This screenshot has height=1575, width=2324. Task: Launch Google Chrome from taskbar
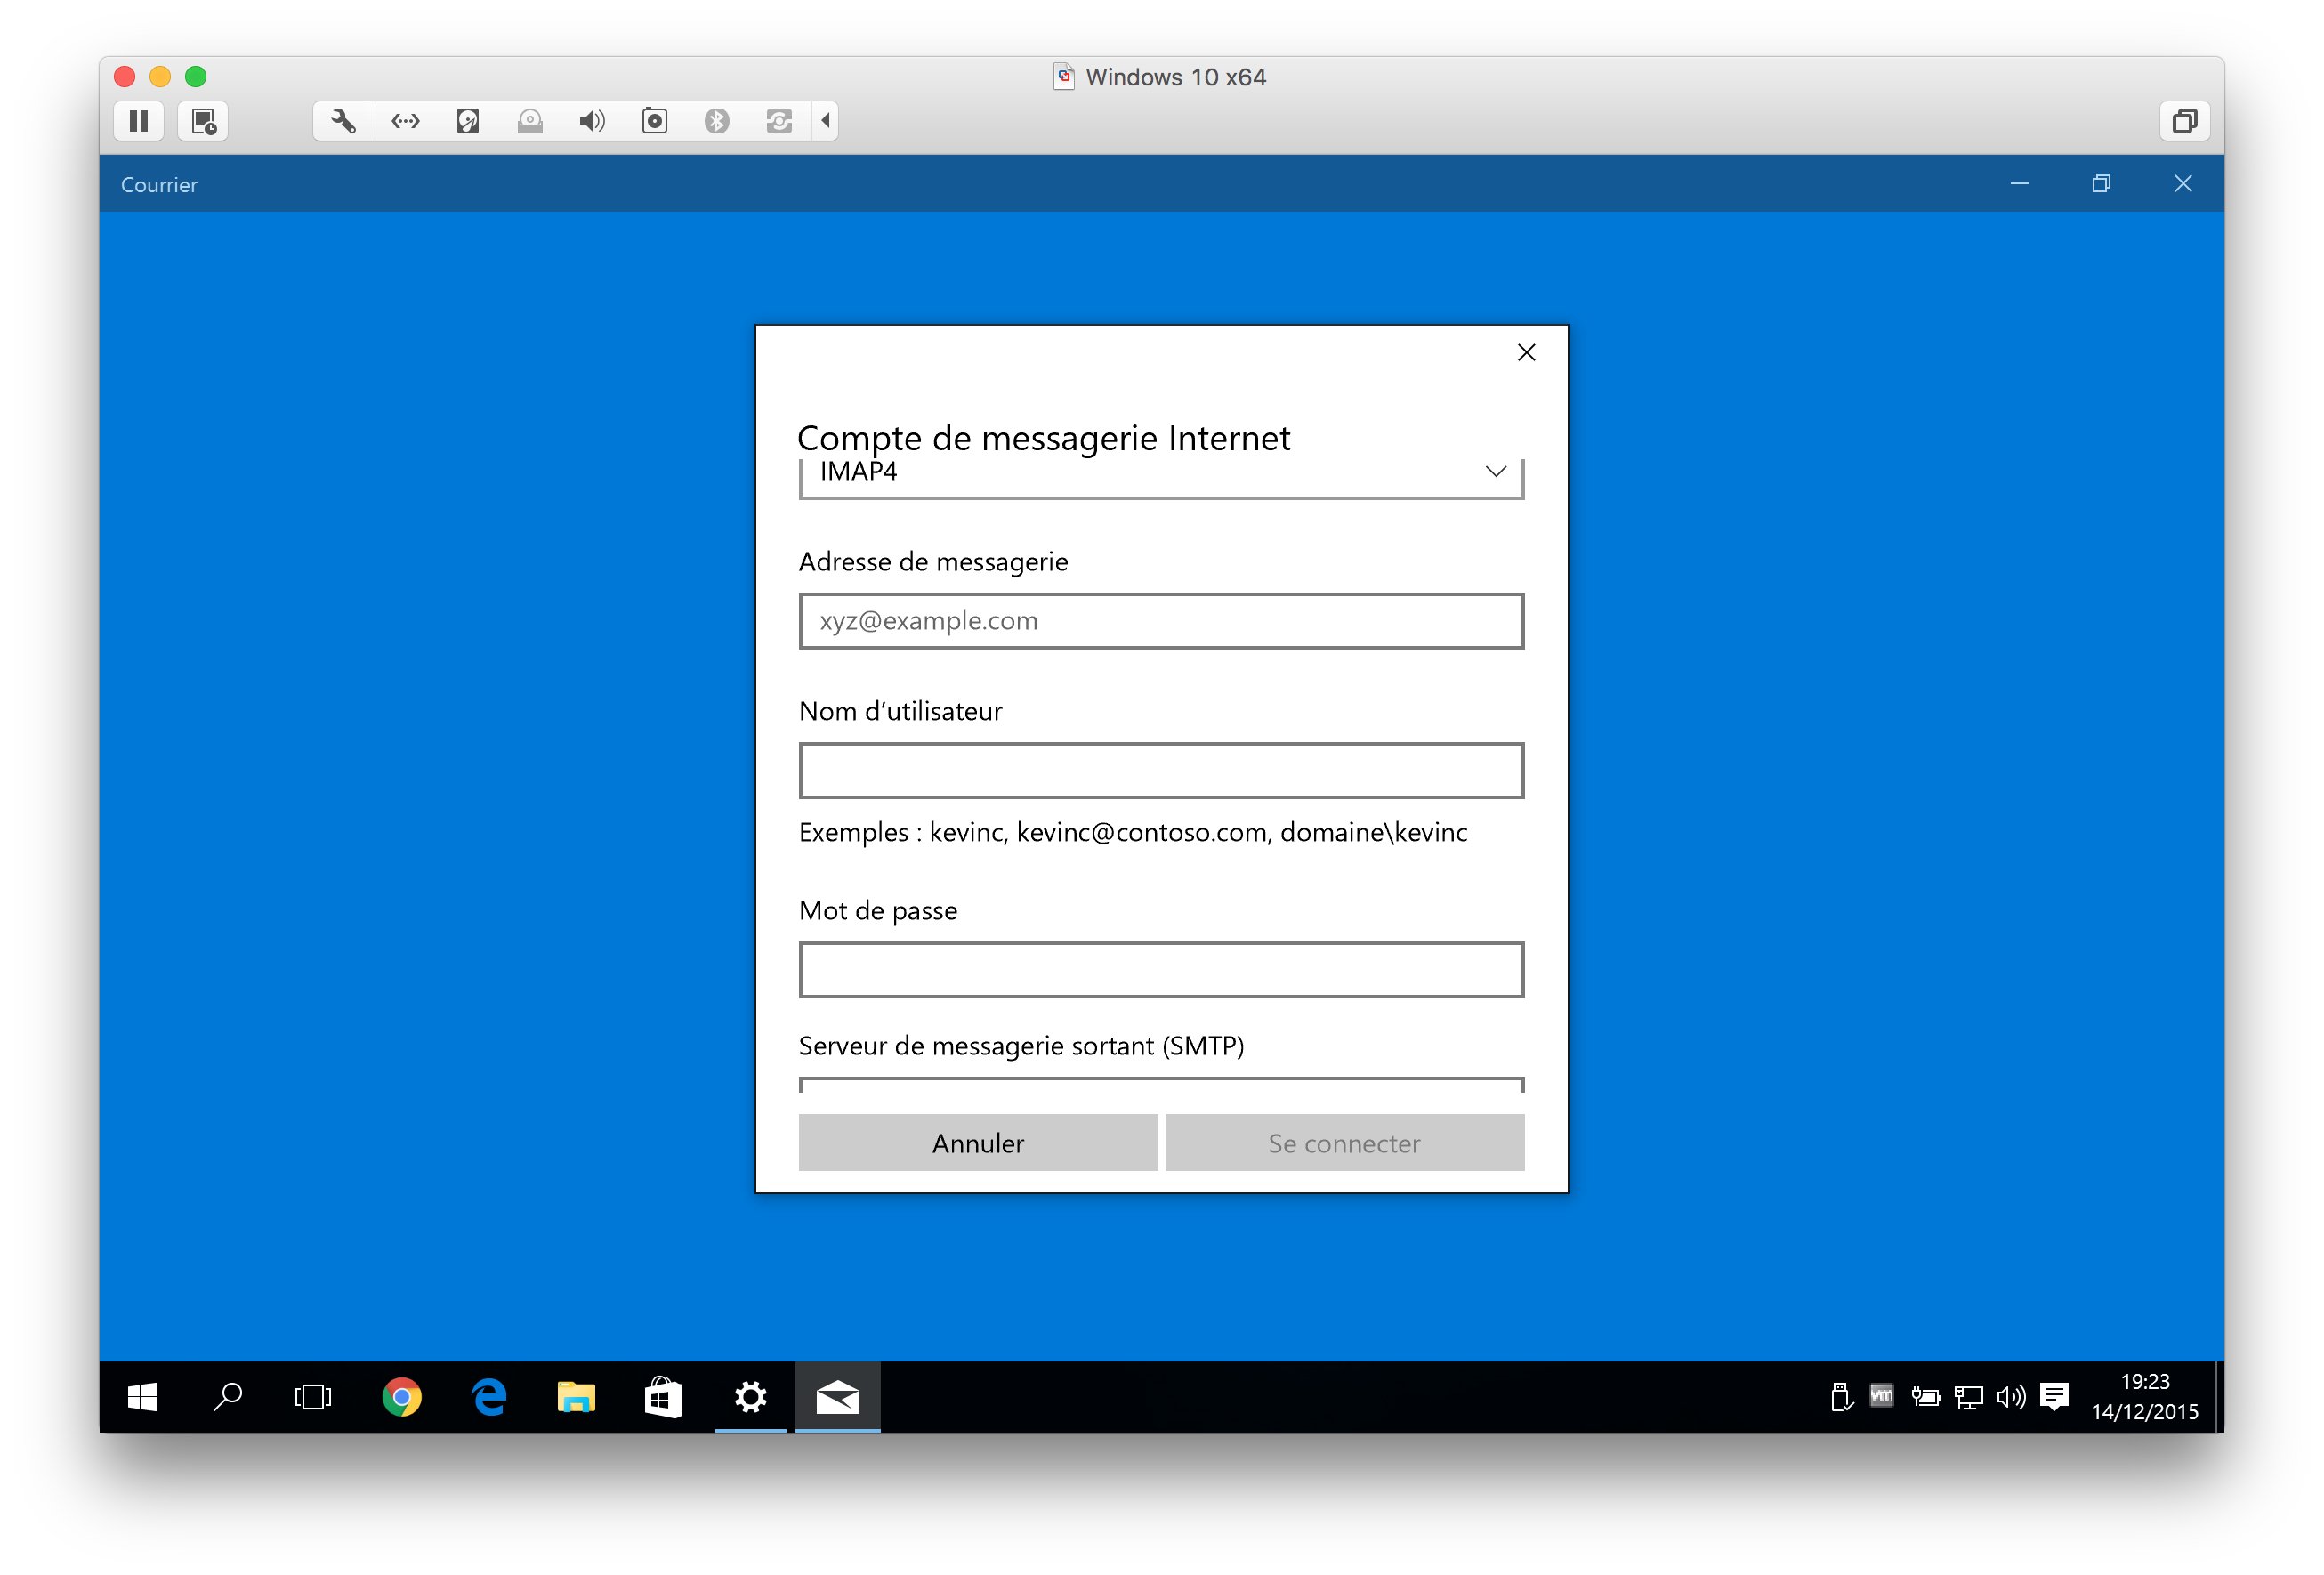tap(402, 1397)
